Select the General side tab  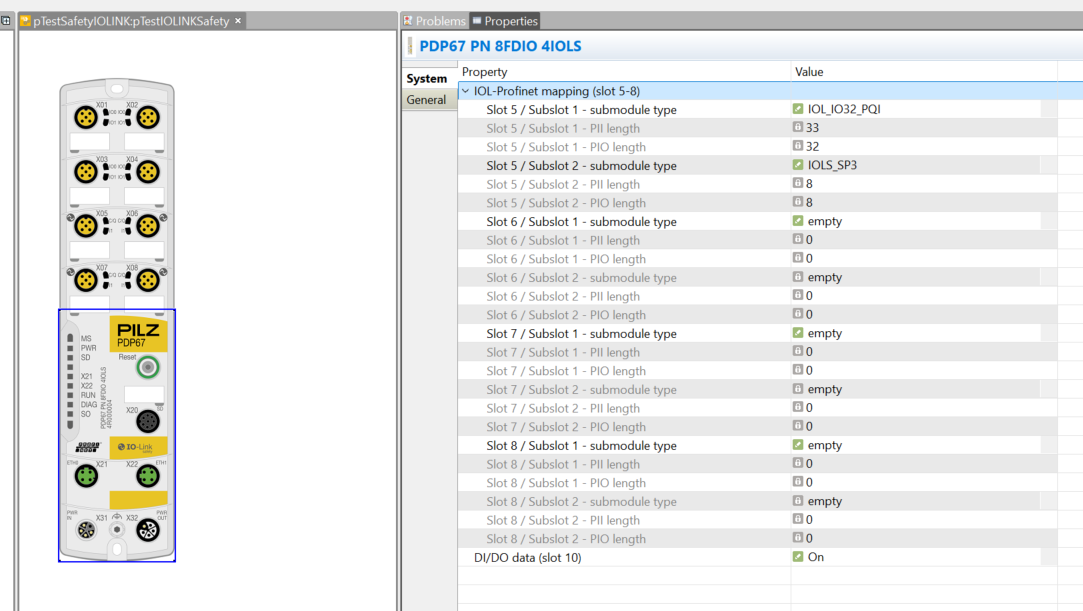(427, 100)
